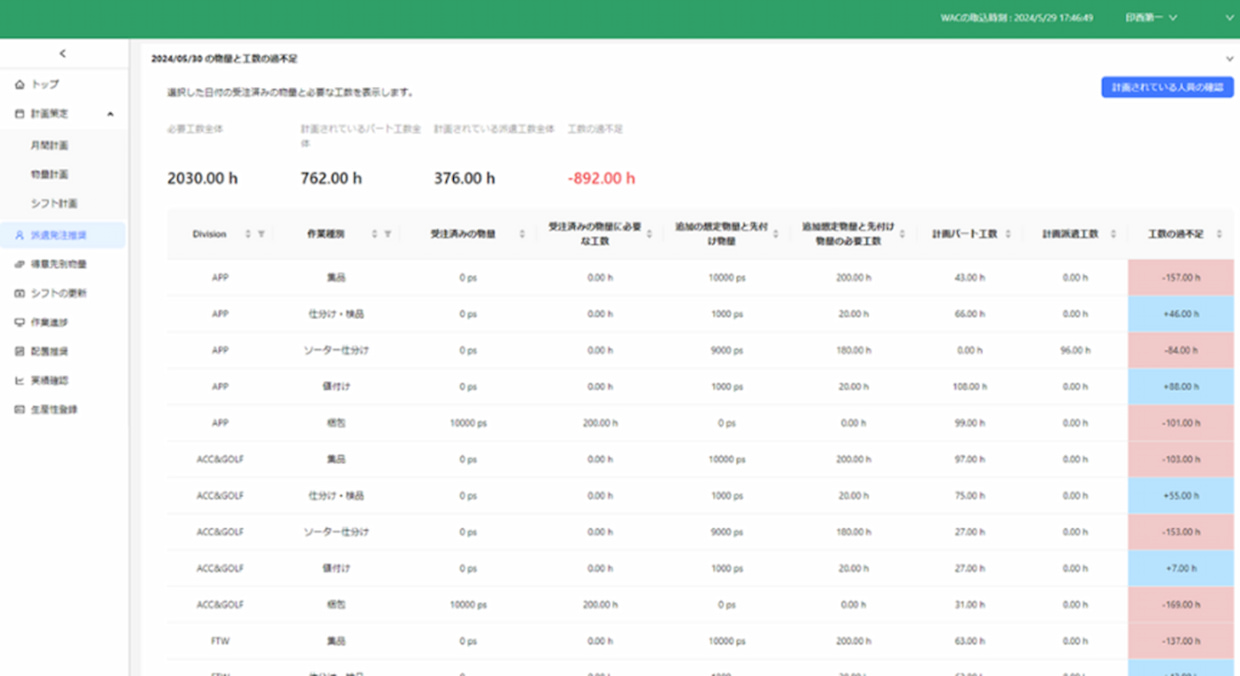
Task: Click the link icon above シフトの更新
Action: click(19, 264)
